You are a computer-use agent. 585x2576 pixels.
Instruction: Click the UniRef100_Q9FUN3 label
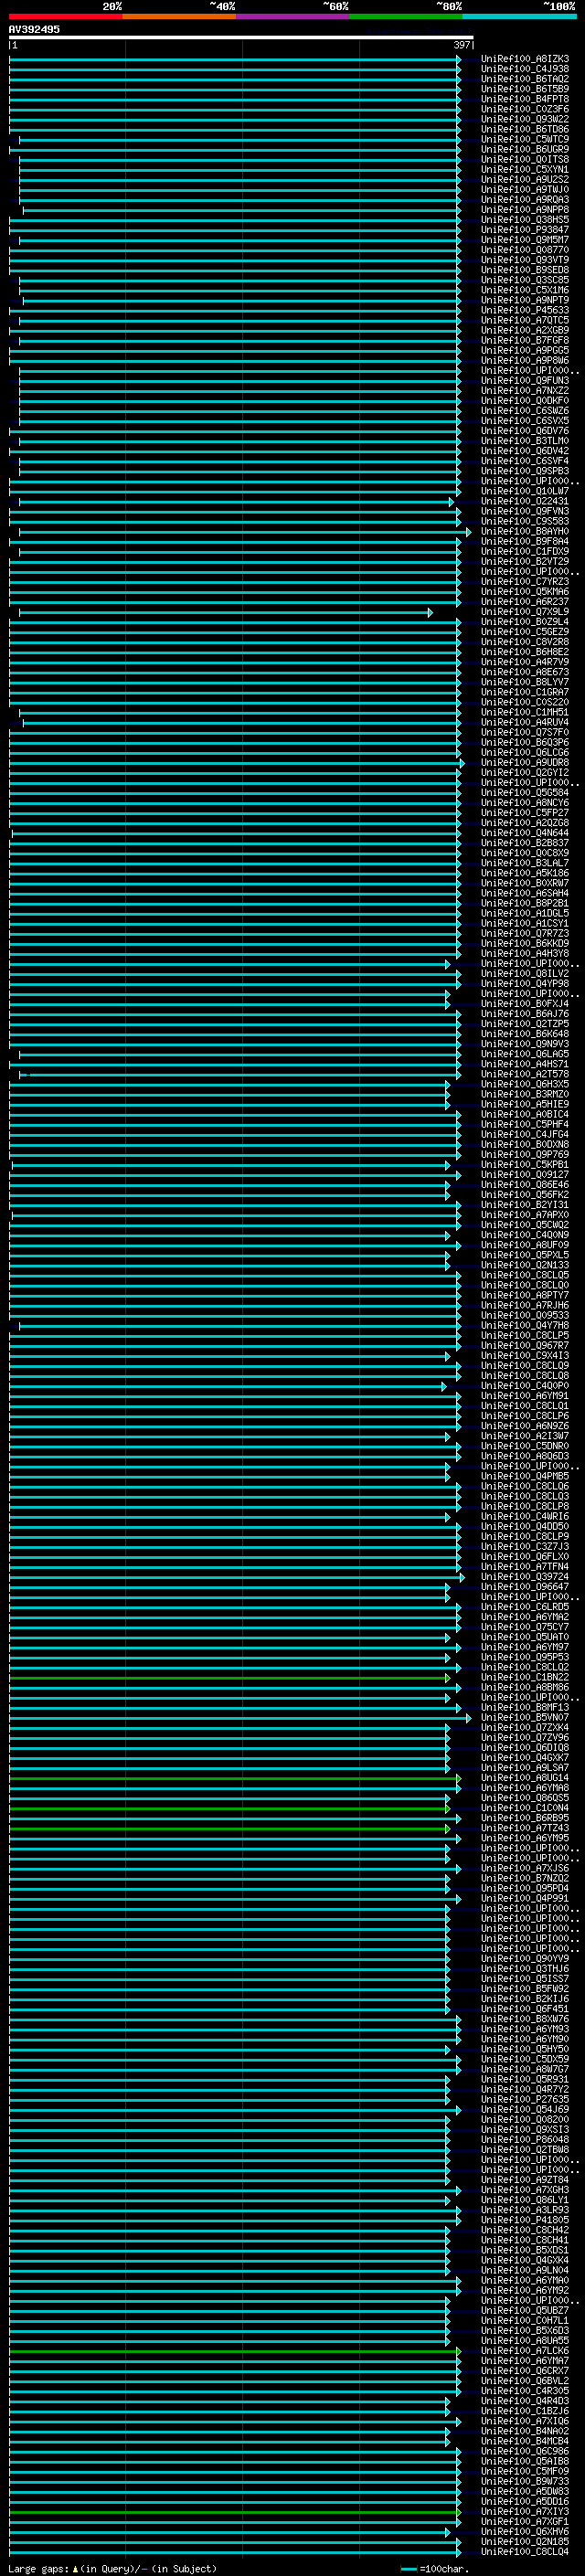click(x=525, y=381)
